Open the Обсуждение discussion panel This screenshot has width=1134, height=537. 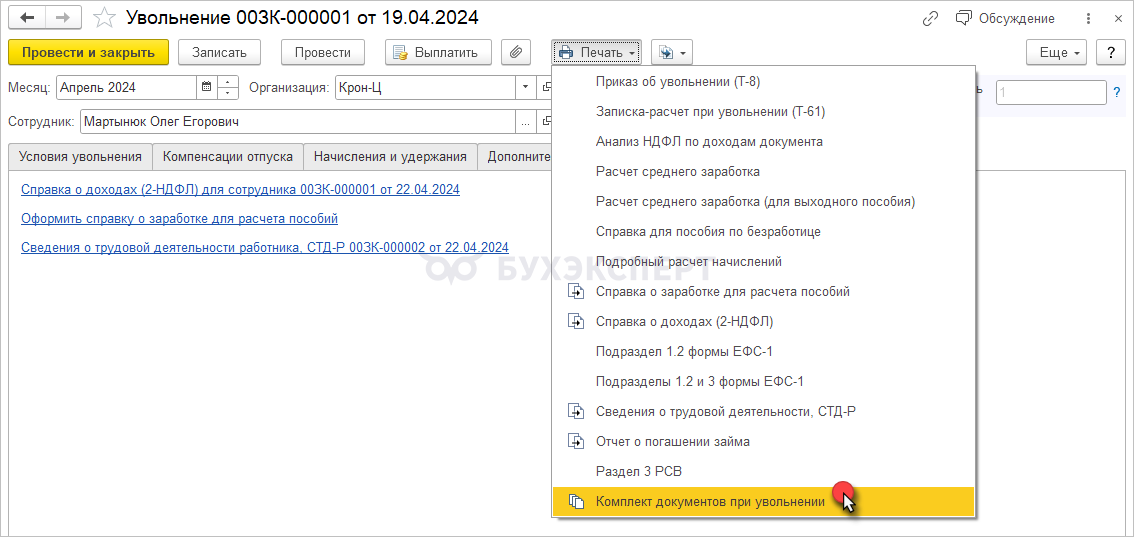[x=1005, y=19]
